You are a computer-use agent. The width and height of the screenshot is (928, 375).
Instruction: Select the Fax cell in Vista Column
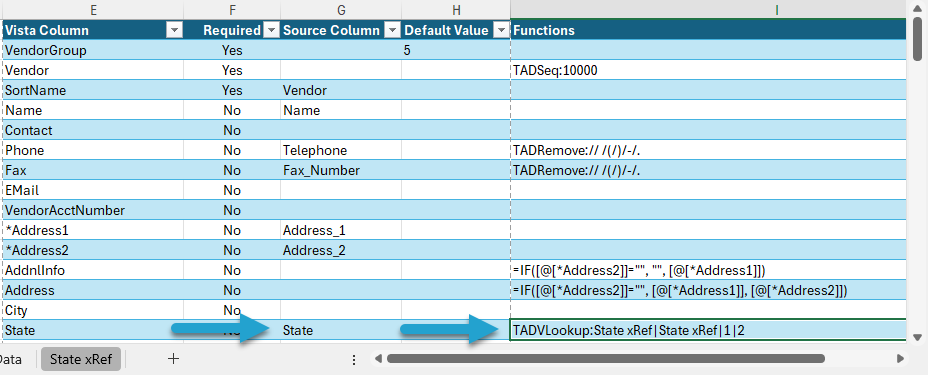pyautogui.click(x=93, y=170)
